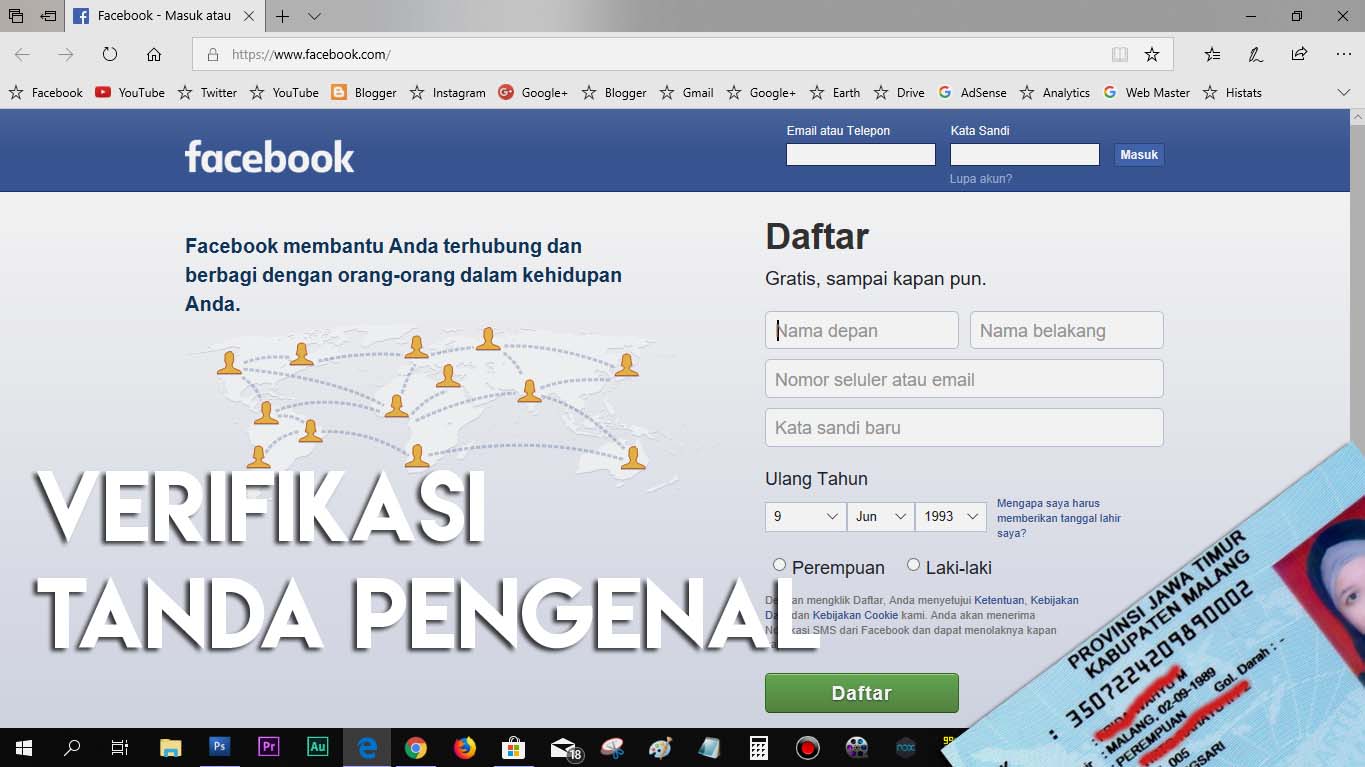Open a new browser tab
The height and width of the screenshot is (767, 1365).
tap(283, 16)
